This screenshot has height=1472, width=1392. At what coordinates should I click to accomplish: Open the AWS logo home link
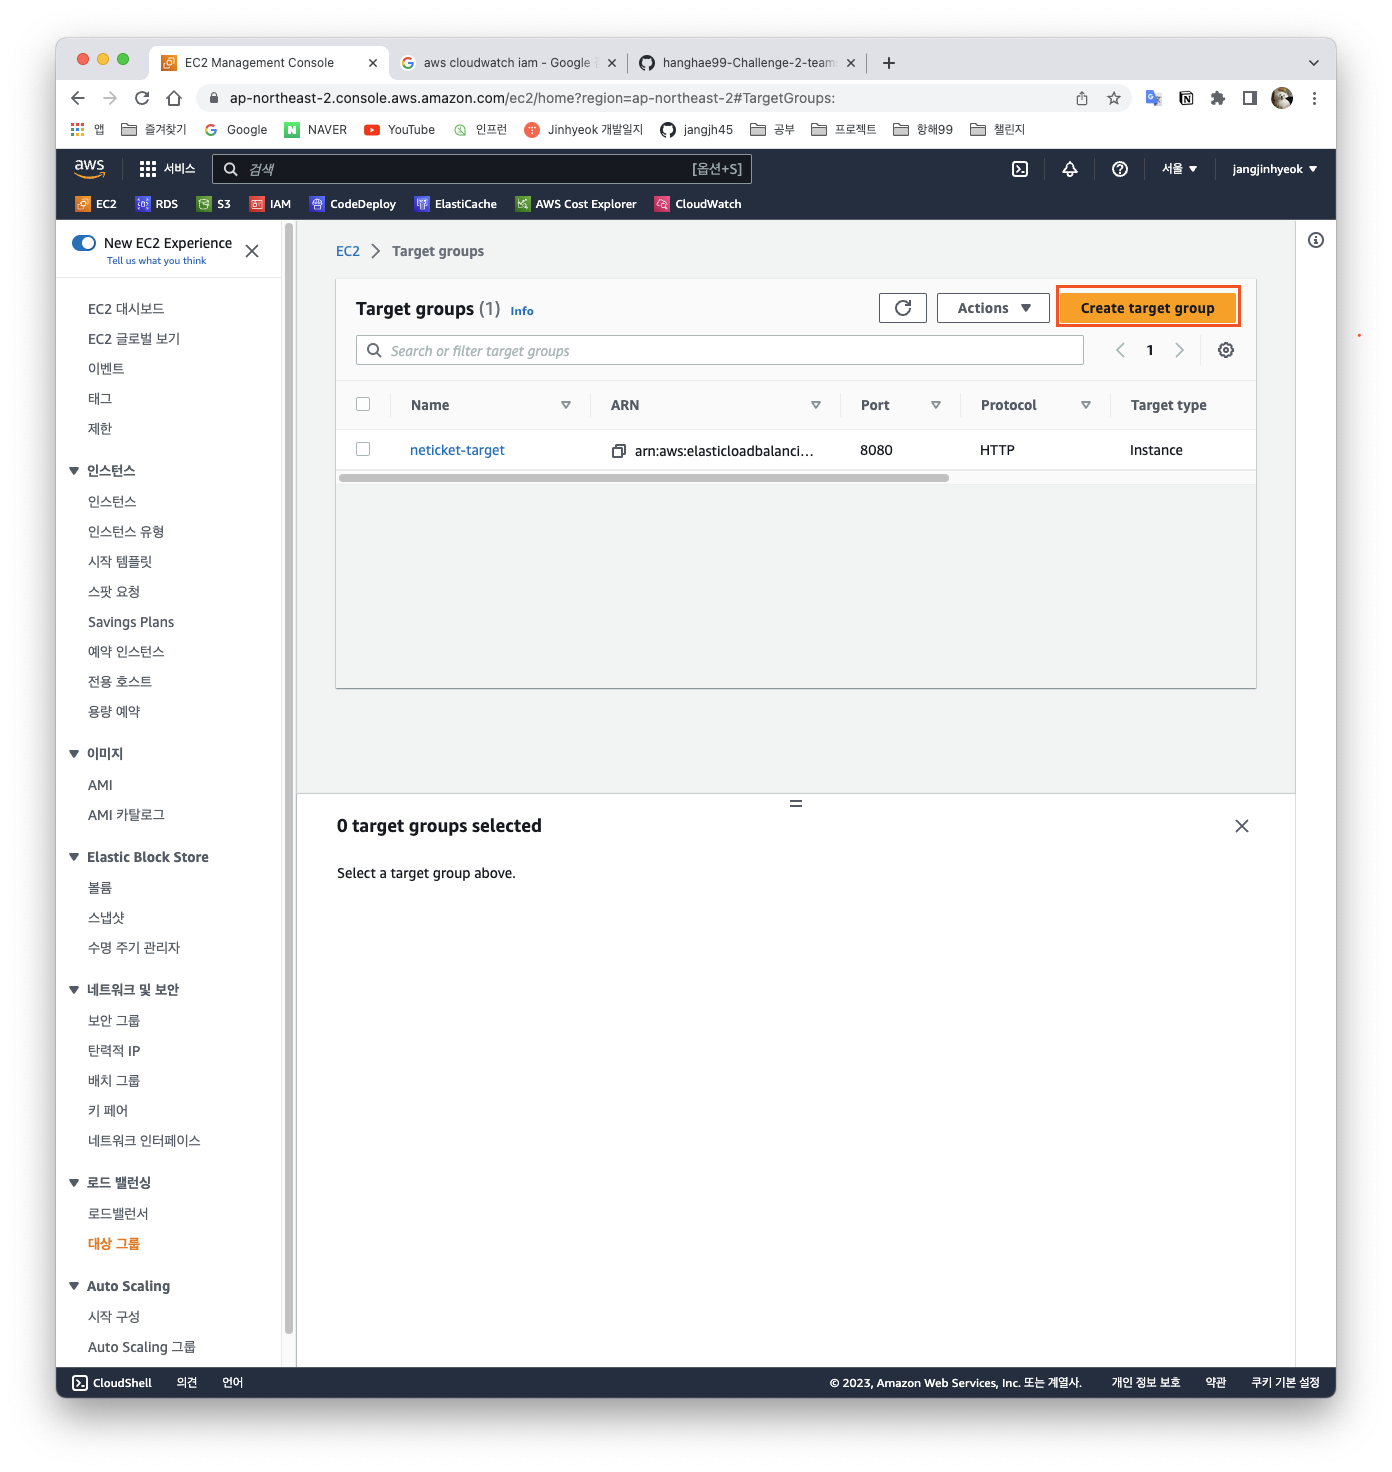[89, 168]
